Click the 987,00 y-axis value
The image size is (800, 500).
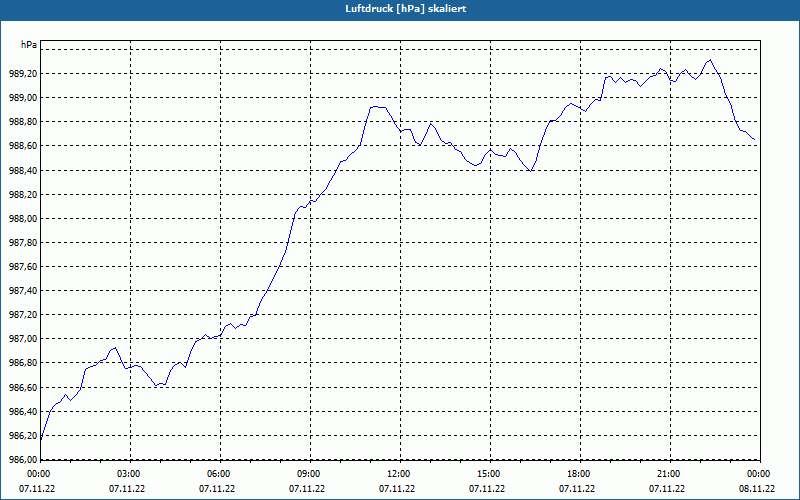tap(23, 339)
